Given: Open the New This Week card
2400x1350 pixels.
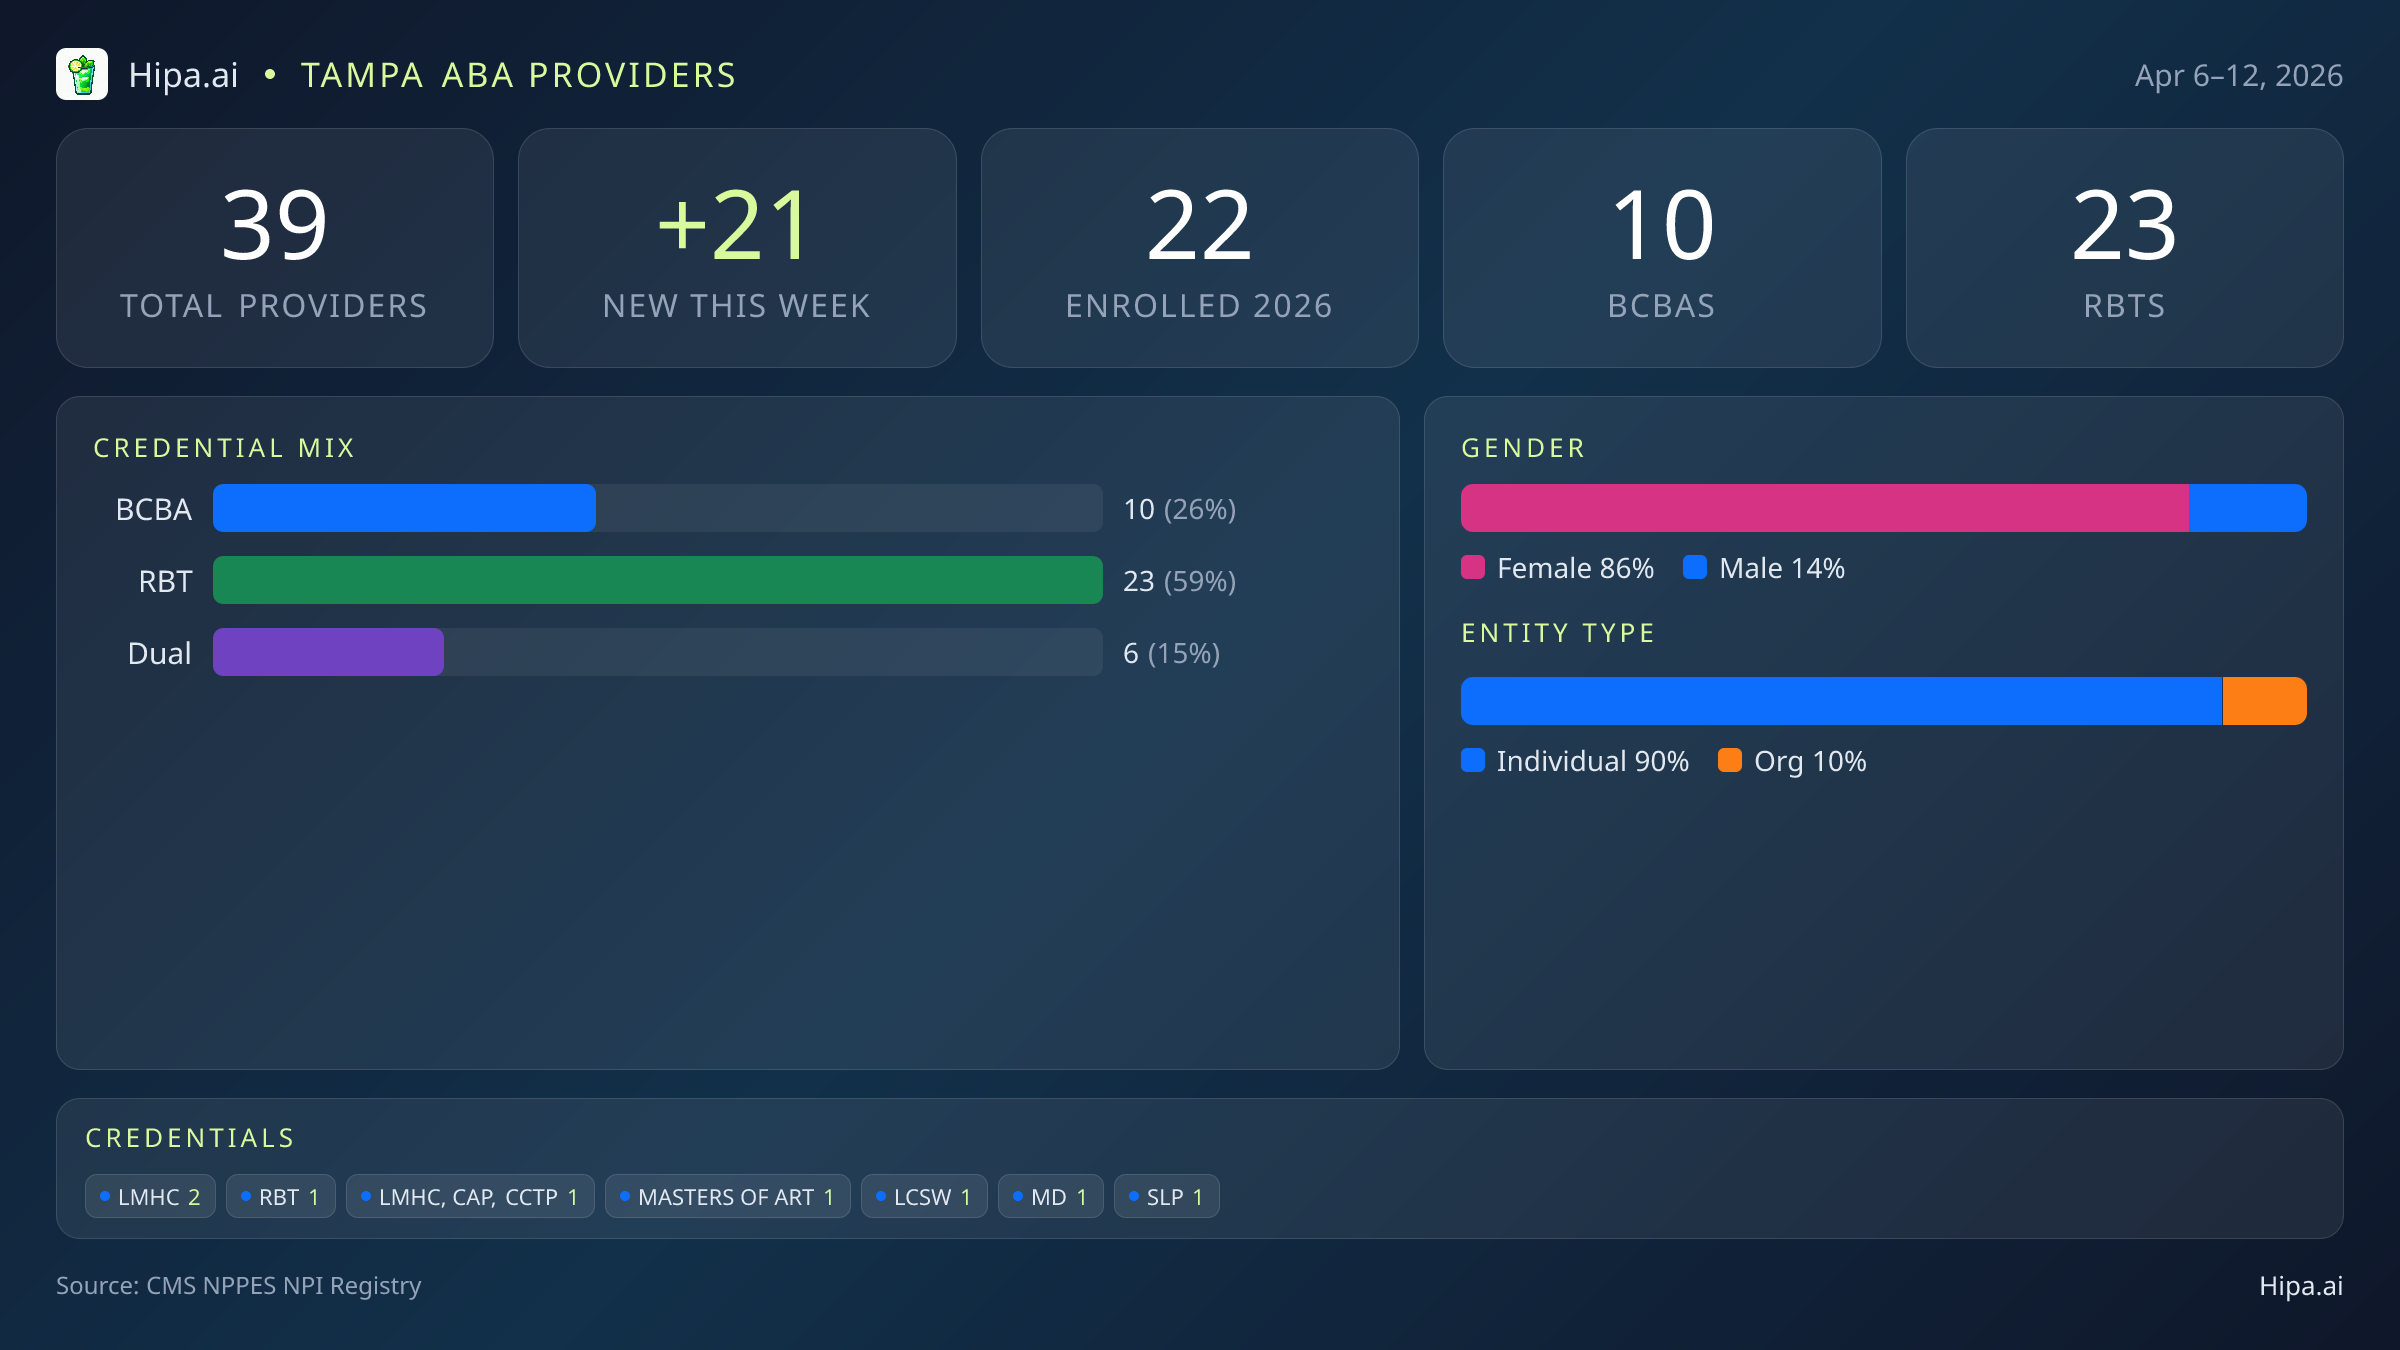Looking at the screenshot, I should 737,248.
